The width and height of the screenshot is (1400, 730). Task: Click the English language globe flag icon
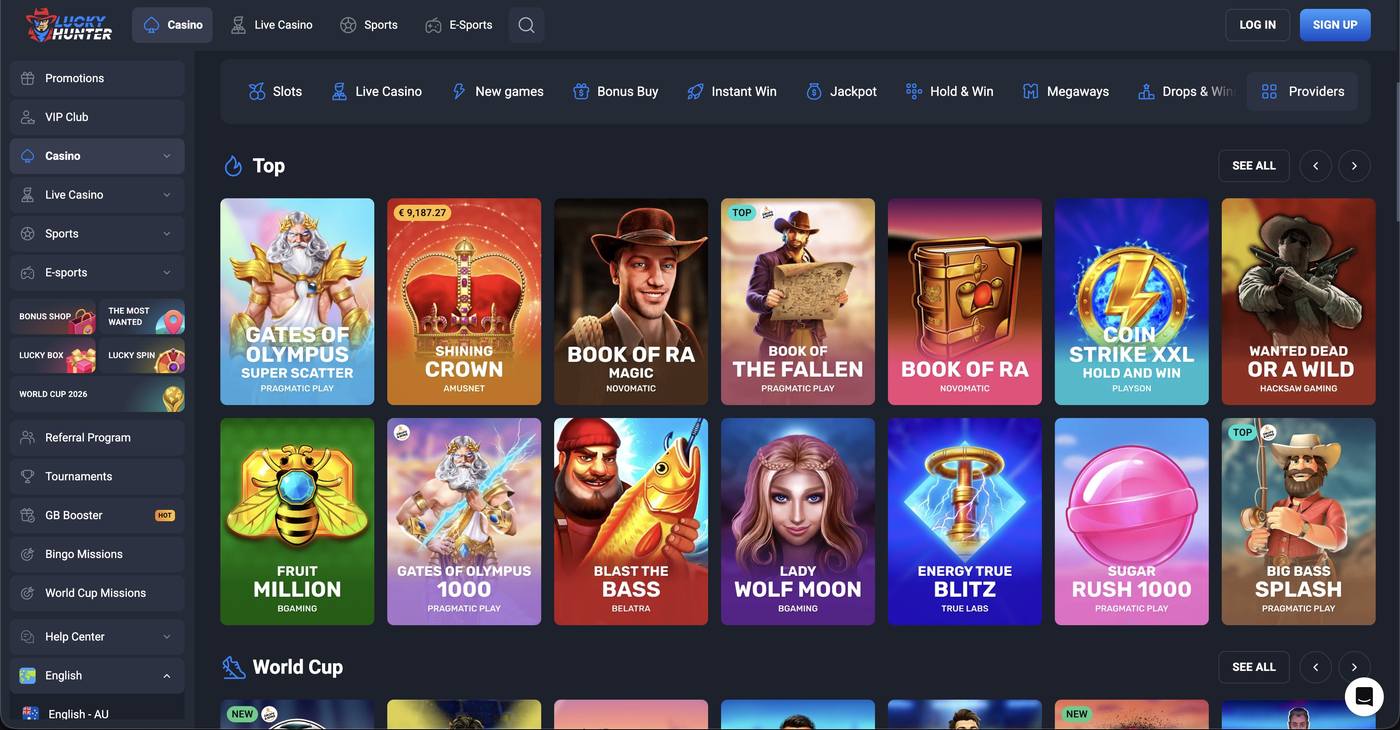[28, 676]
